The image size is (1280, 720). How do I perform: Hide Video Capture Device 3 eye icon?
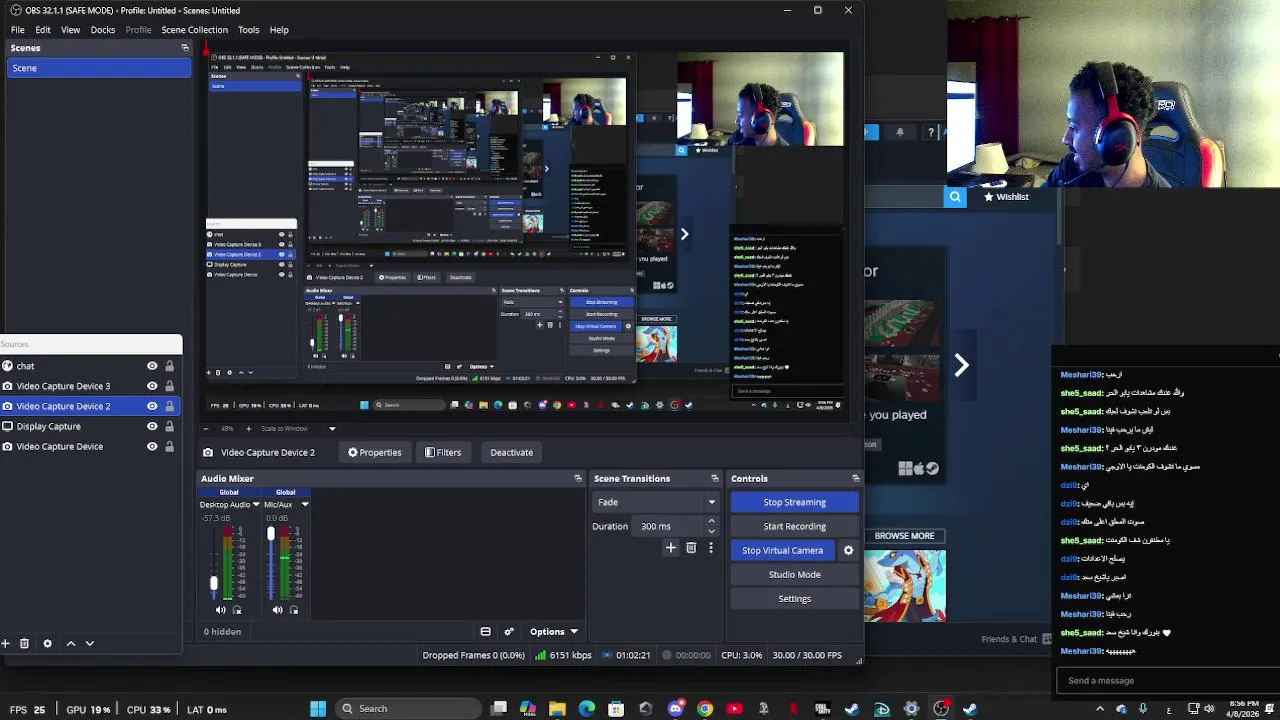click(152, 386)
